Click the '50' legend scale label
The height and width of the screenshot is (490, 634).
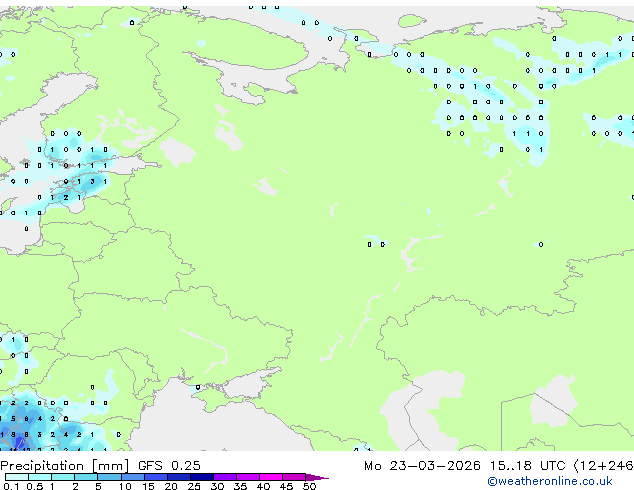pos(309,486)
